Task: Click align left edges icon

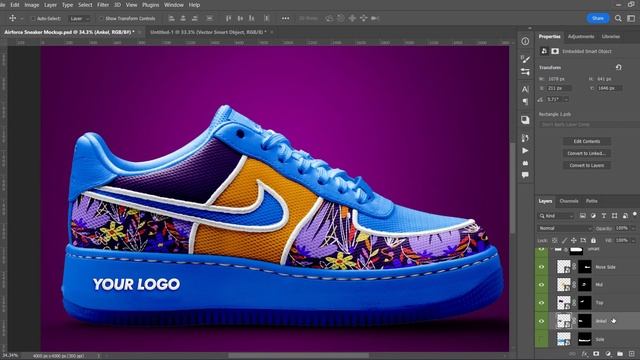Action: tap(171, 18)
